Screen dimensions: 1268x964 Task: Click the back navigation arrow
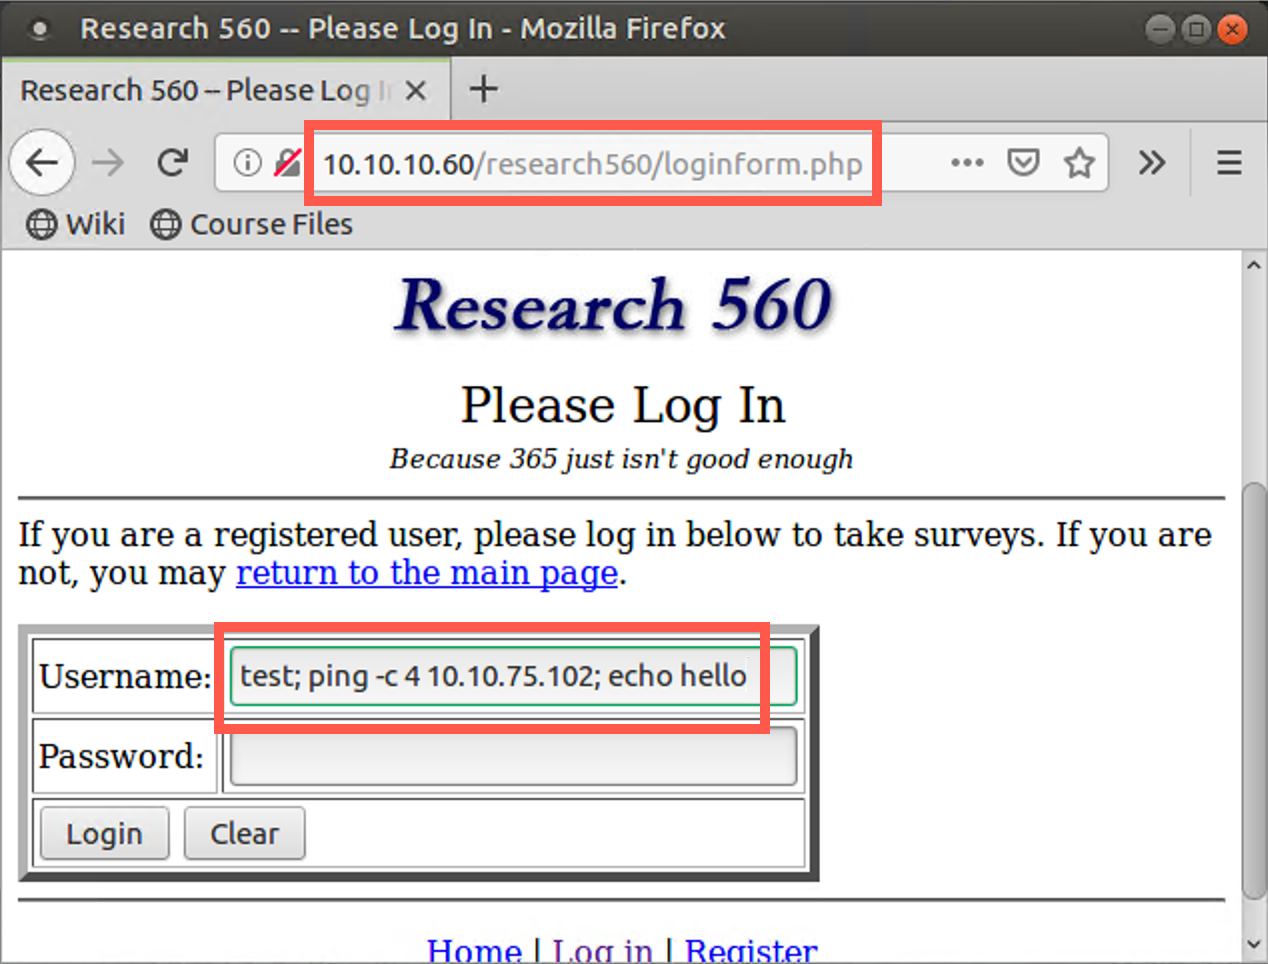tap(42, 162)
